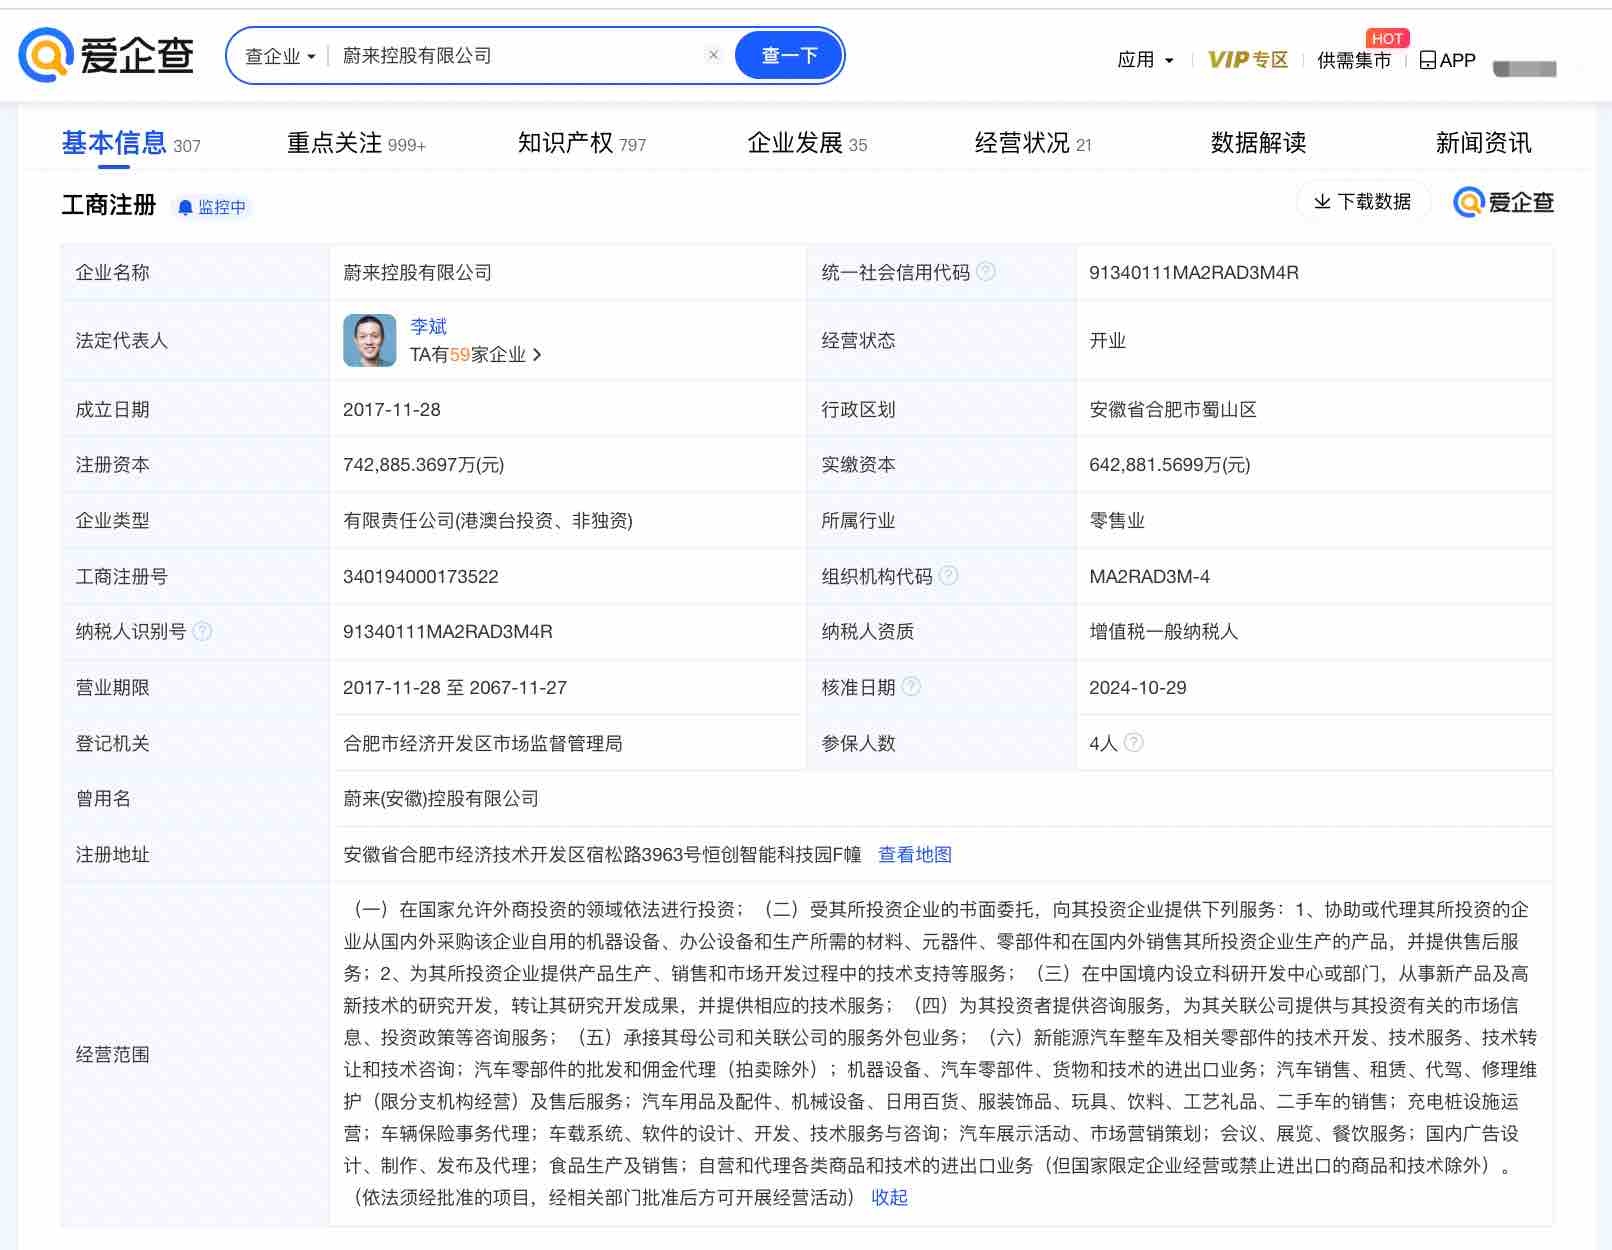Open the 企业发展 tab
The image size is (1612, 1250).
(x=807, y=143)
